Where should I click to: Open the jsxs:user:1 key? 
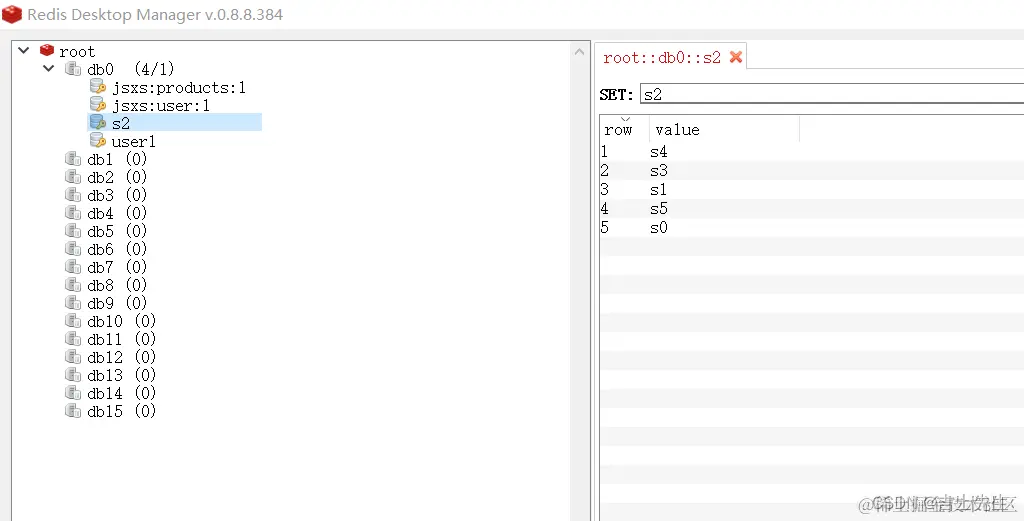pyautogui.click(x=161, y=105)
